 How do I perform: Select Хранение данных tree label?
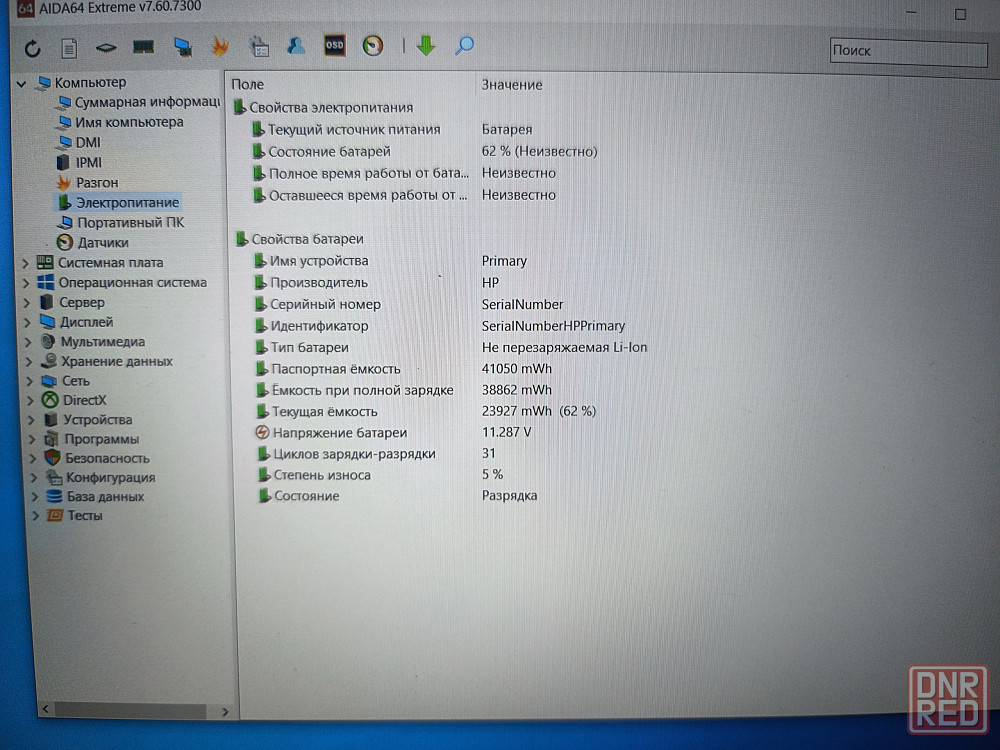pyautogui.click(x=117, y=362)
